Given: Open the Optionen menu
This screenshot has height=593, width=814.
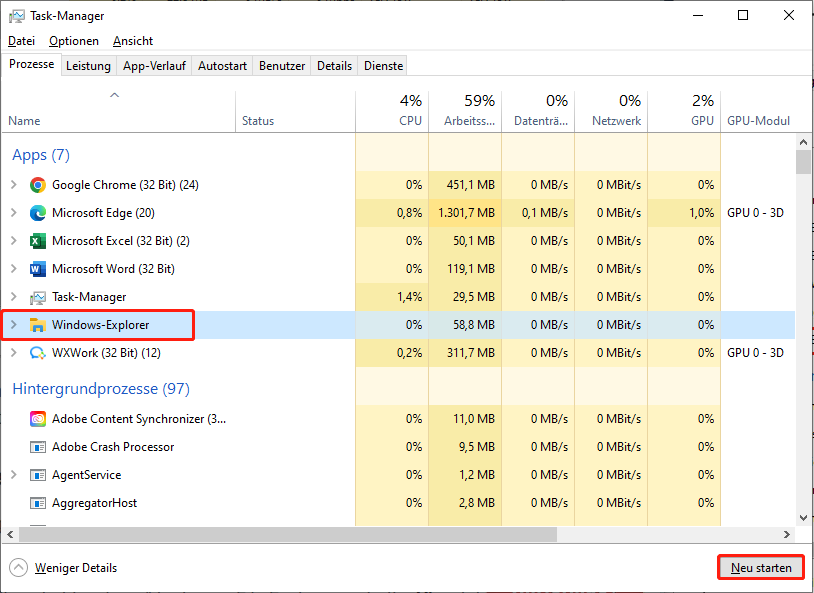Looking at the screenshot, I should 76,41.
